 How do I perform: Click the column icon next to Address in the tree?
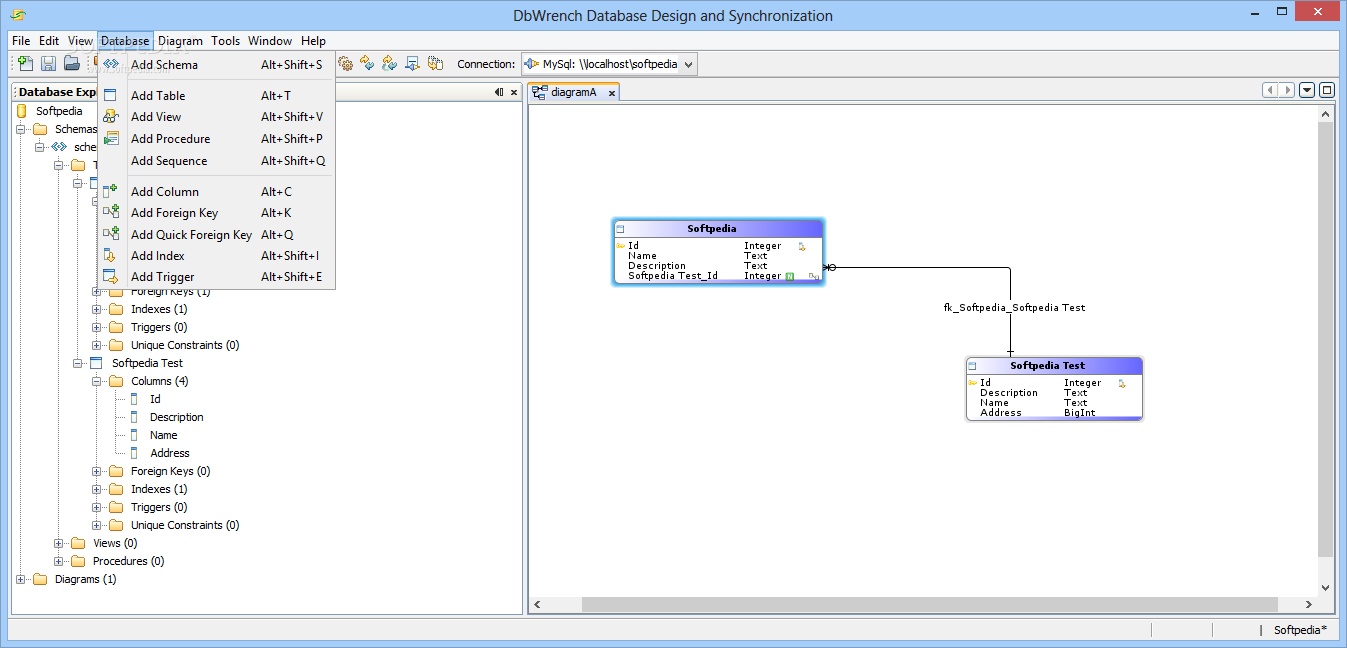134,453
